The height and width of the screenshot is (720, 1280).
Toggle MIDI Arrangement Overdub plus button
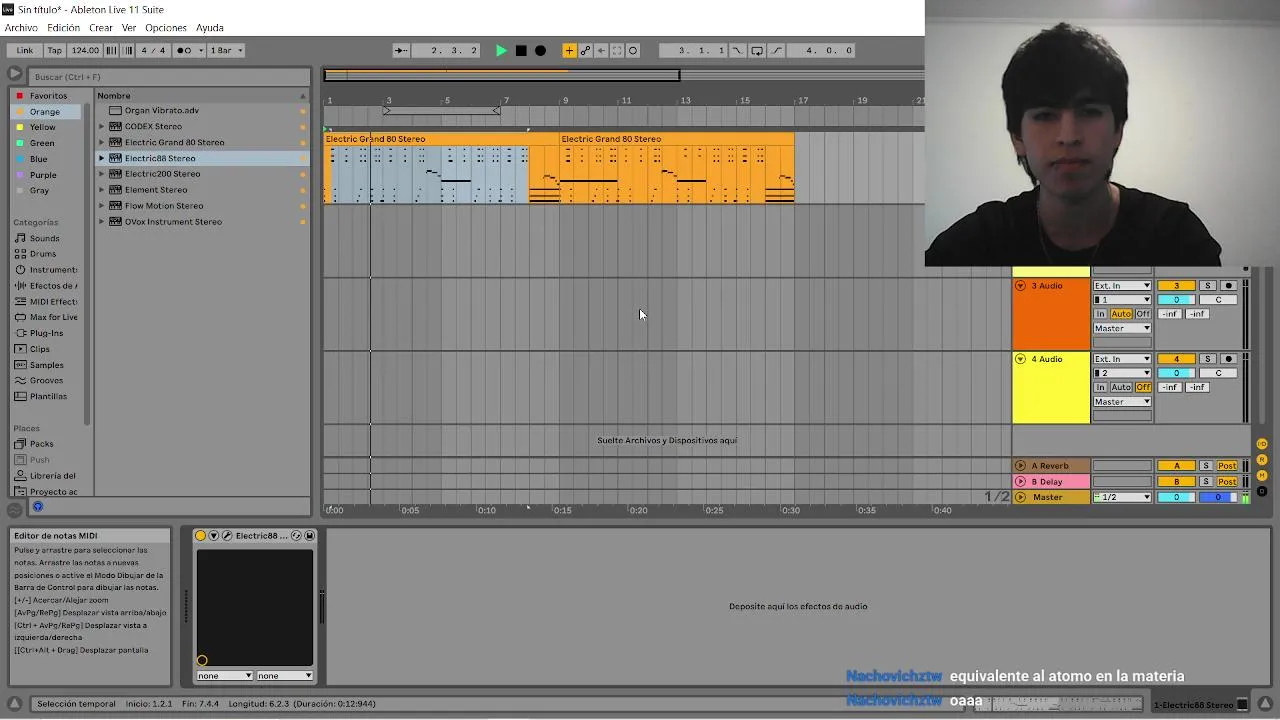(569, 50)
